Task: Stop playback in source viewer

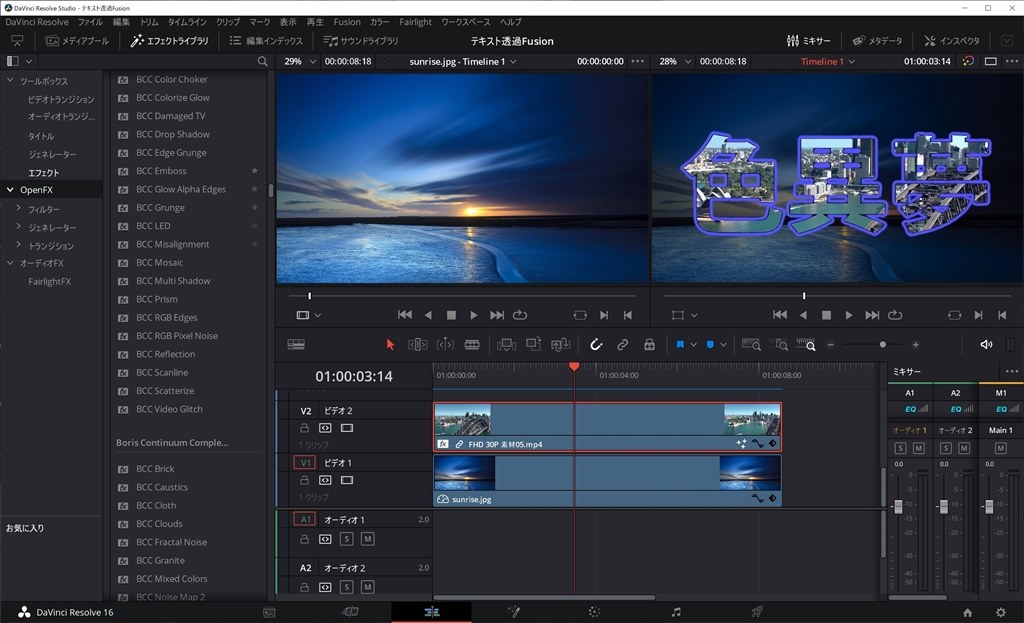Action: click(x=451, y=315)
